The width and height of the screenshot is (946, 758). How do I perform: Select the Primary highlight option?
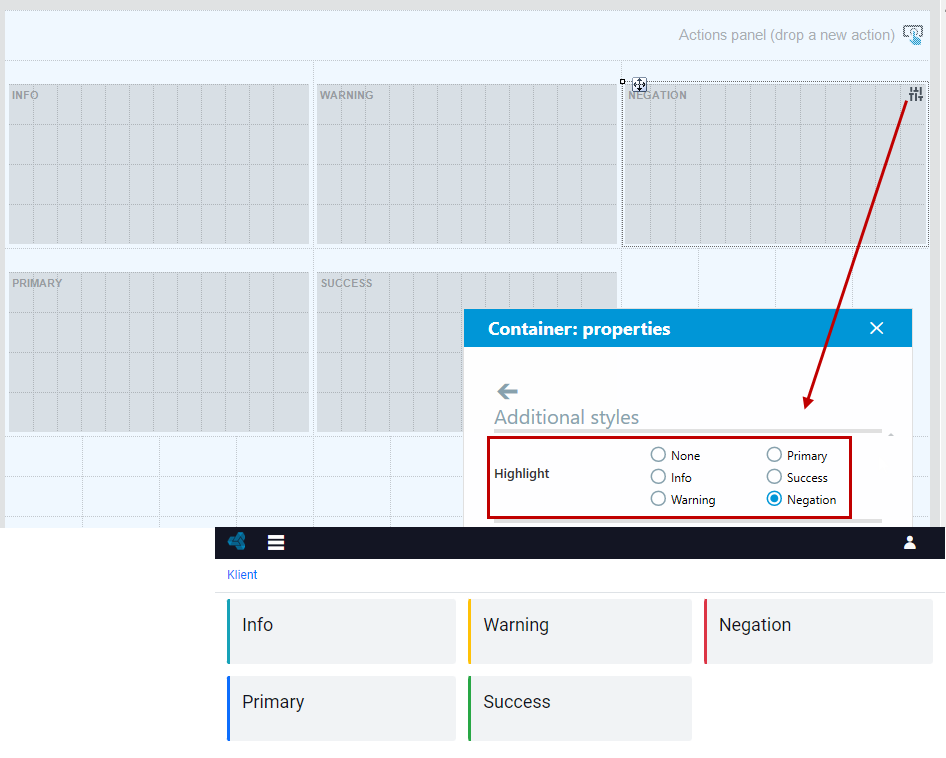pos(774,454)
